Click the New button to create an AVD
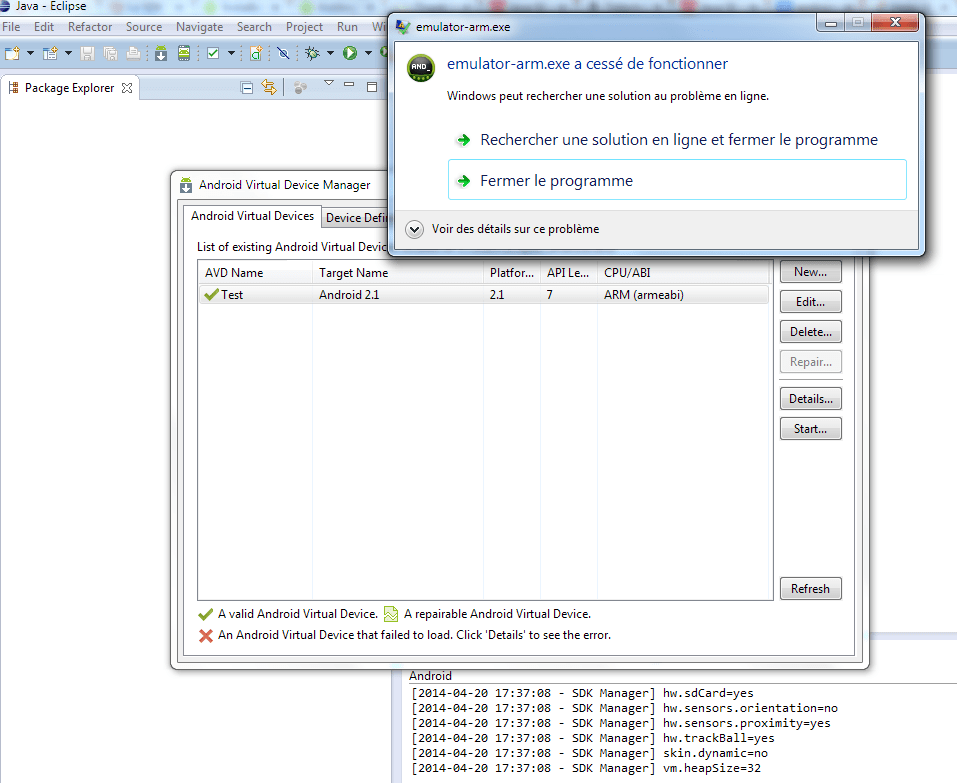The image size is (957, 783). [810, 271]
